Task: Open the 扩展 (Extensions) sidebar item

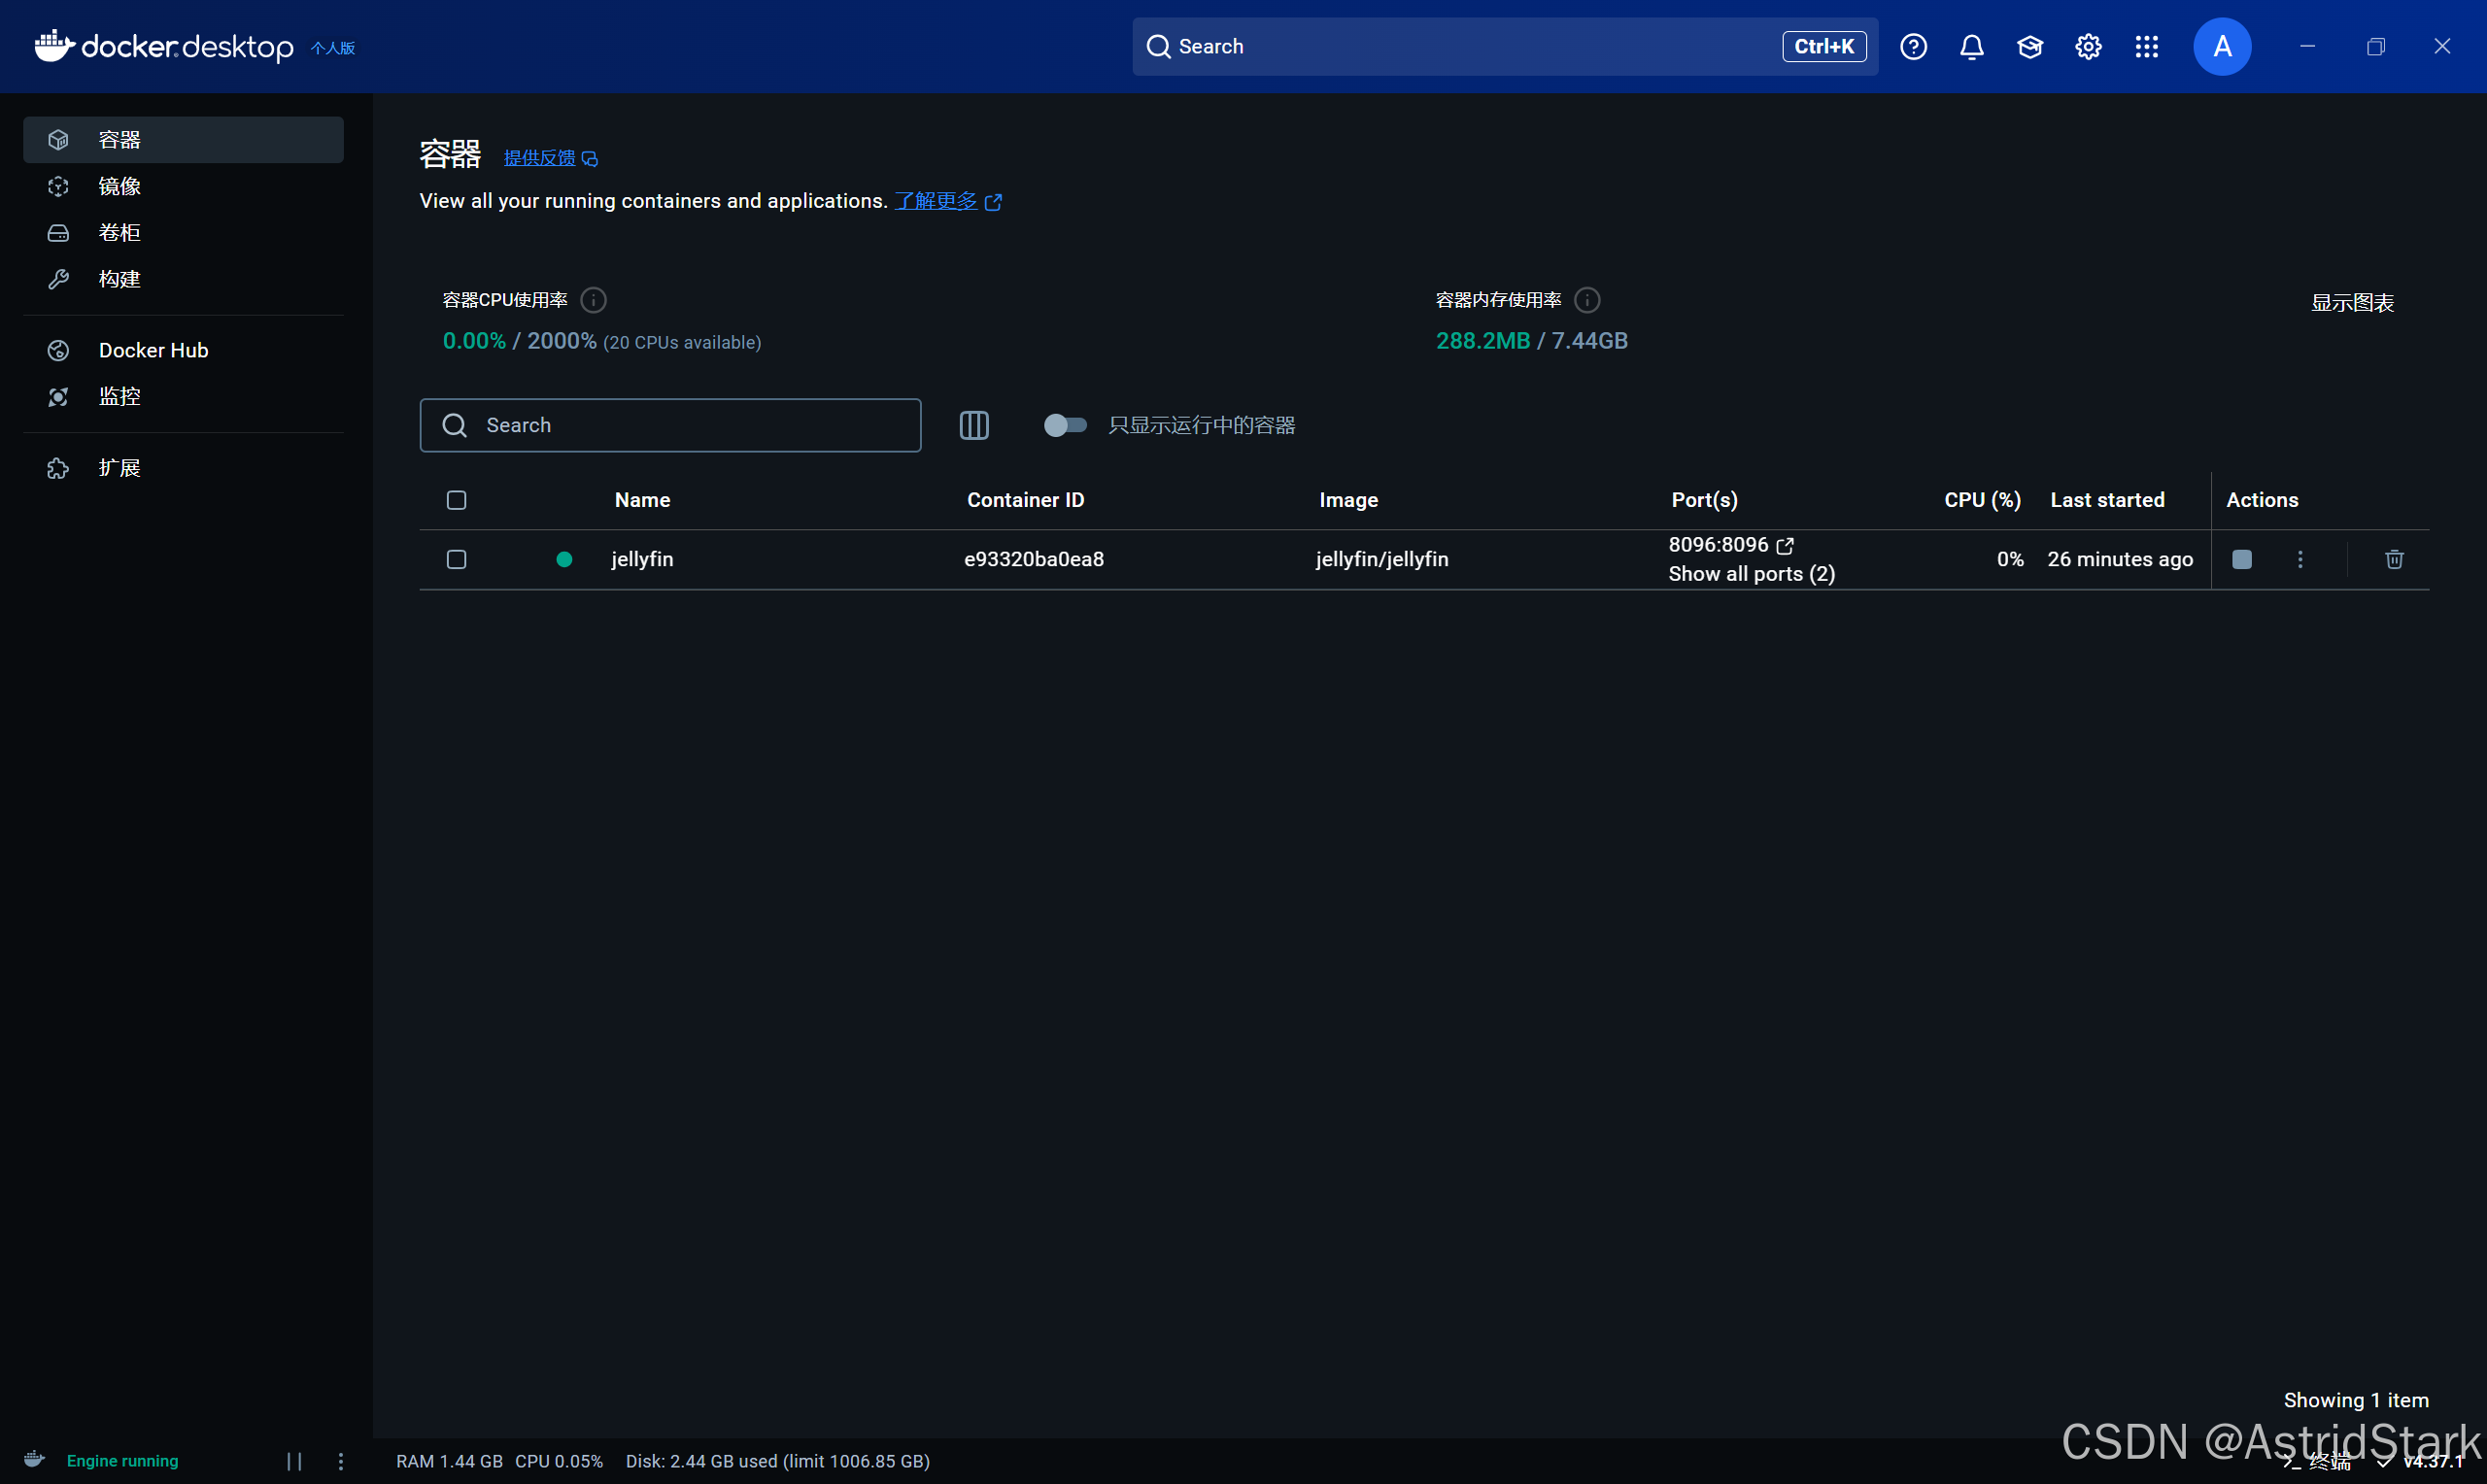Action: tap(183, 467)
